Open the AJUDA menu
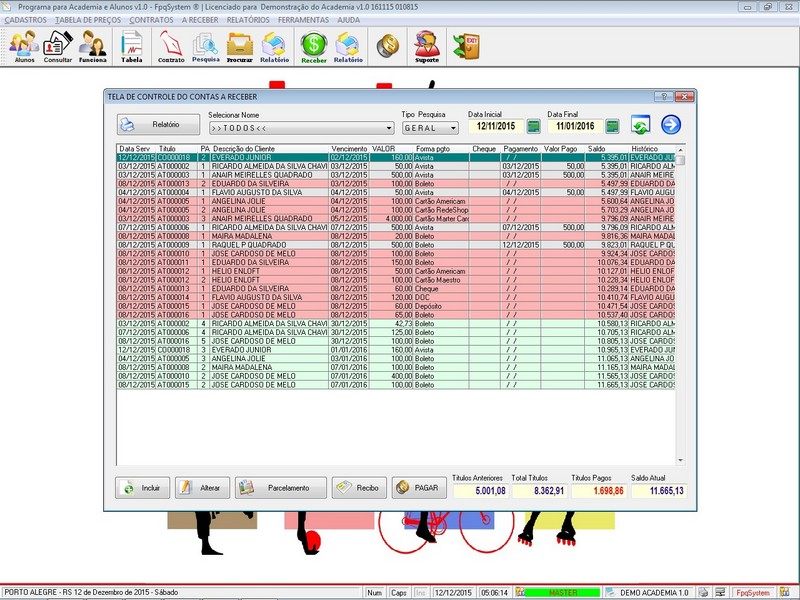Image resolution: width=800 pixels, height=600 pixels. pyautogui.click(x=348, y=20)
